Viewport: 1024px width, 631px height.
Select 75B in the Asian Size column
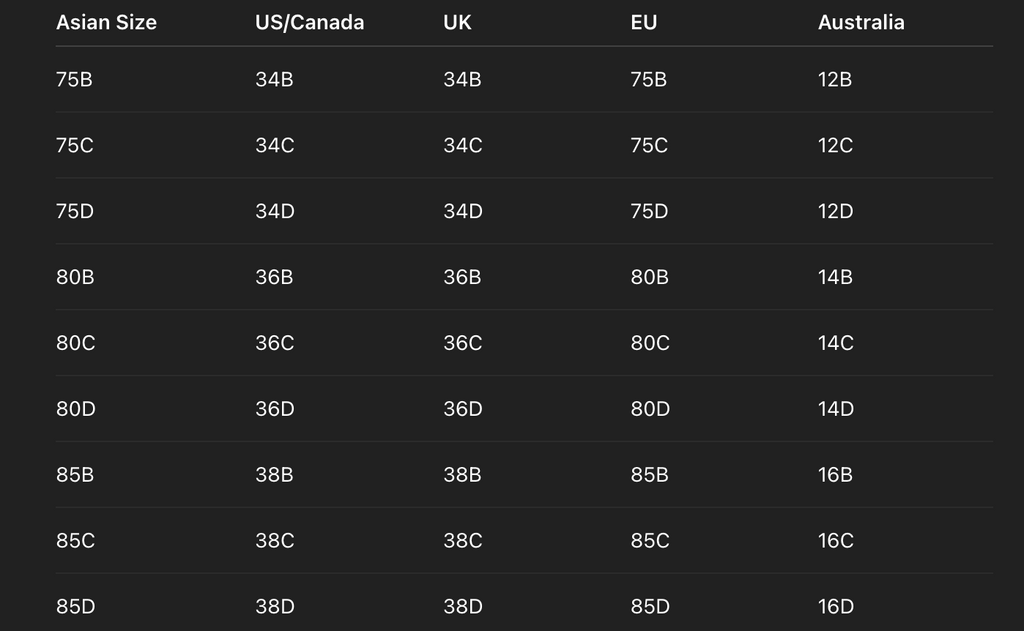pyautogui.click(x=74, y=80)
